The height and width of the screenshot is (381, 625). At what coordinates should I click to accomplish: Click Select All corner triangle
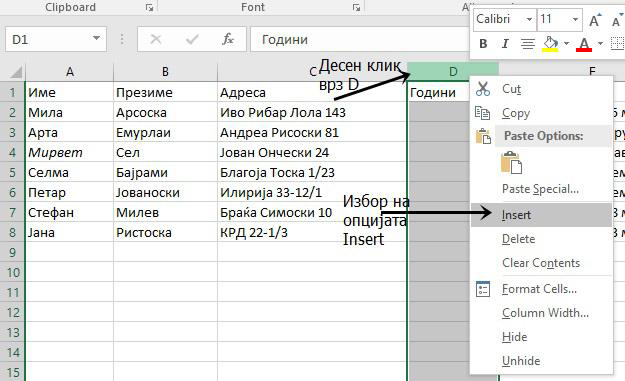tap(15, 72)
